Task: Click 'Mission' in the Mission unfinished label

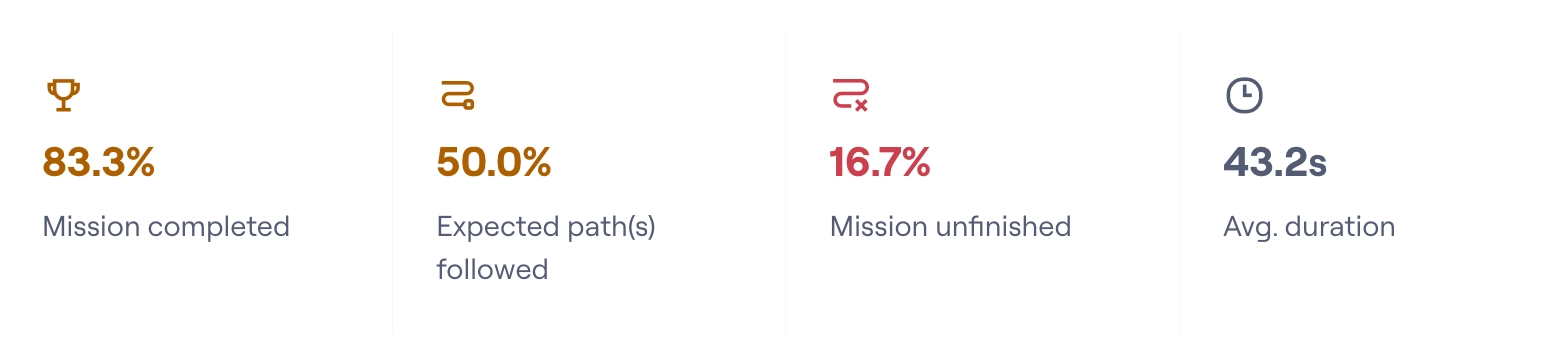Action: point(879,227)
